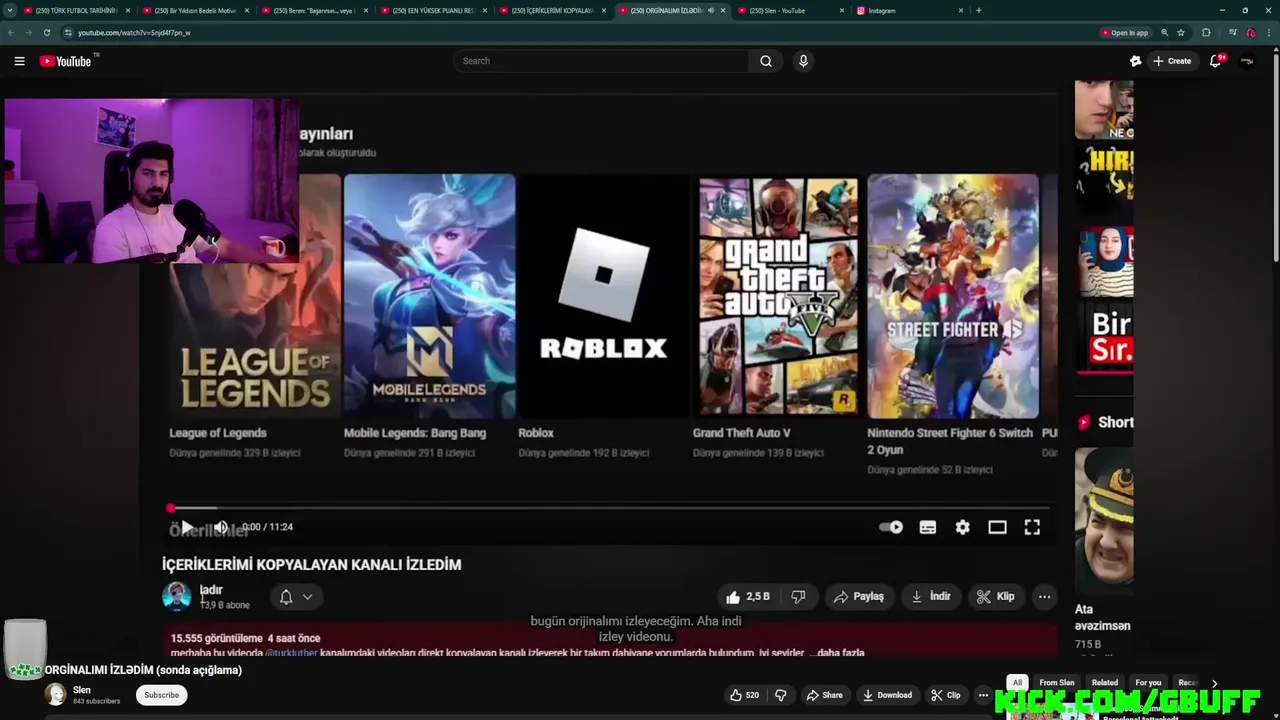Like the Slen video with 520 likes
The image size is (1280, 720).
tap(743, 695)
